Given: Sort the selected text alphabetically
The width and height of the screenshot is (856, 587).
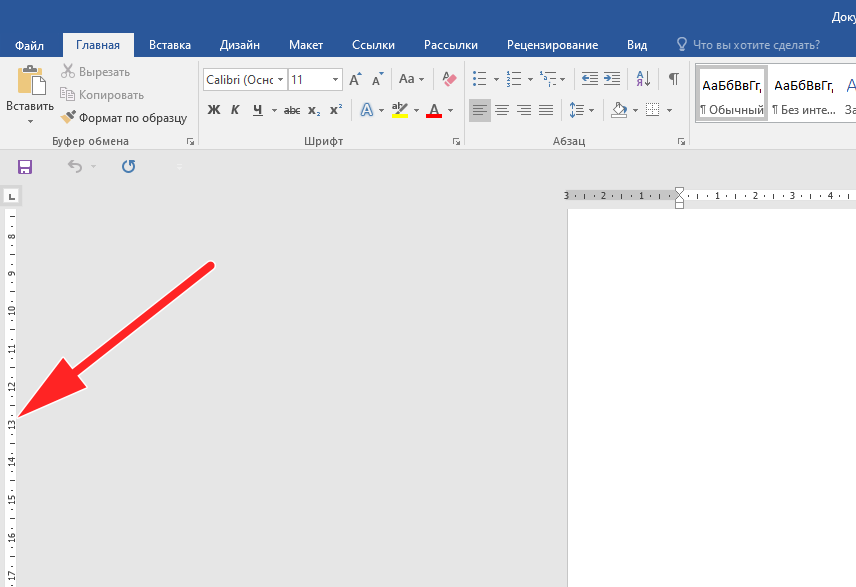Looking at the screenshot, I should [x=643, y=79].
